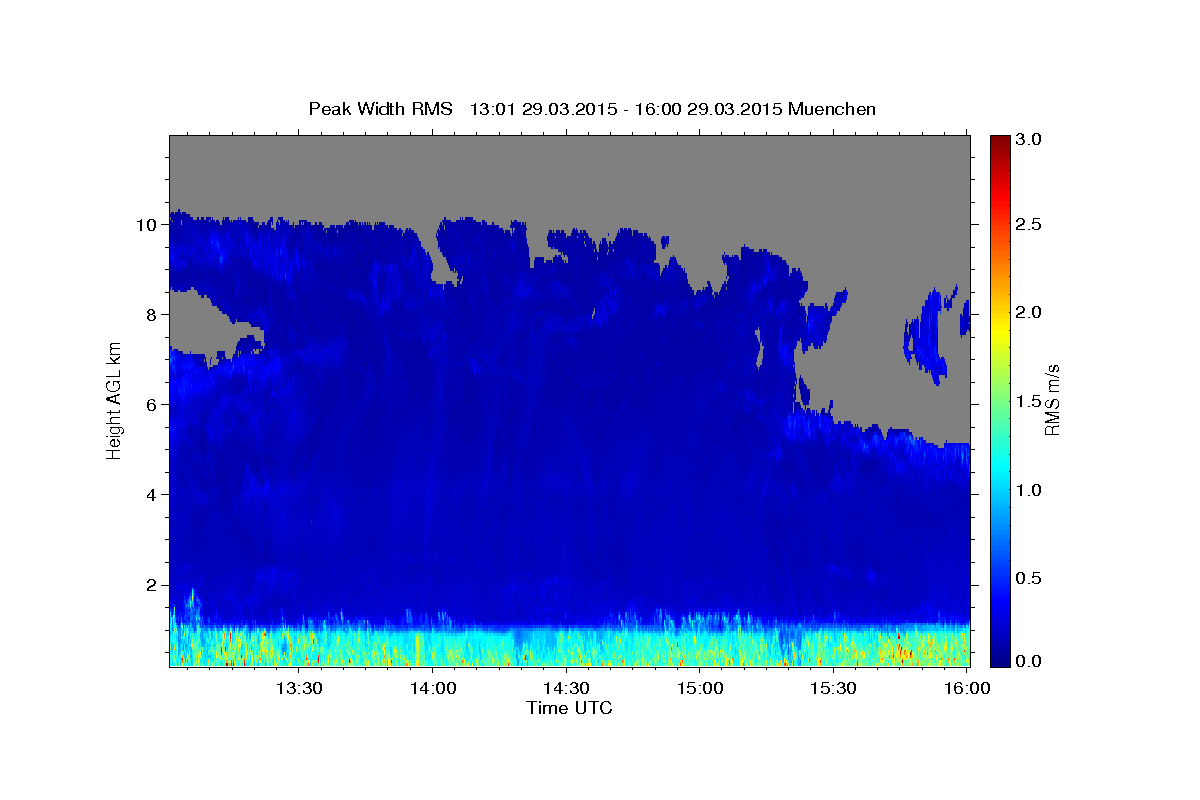This screenshot has width=1200, height=800.
Task: Click the 'RMS m/s' colorbar label
Action: pyautogui.click(x=1052, y=400)
